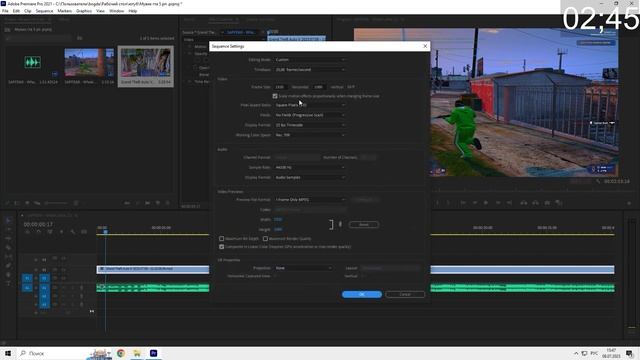This screenshot has height=360, width=640.
Task: Open the Editing Mode dropdown
Action: tap(310, 60)
